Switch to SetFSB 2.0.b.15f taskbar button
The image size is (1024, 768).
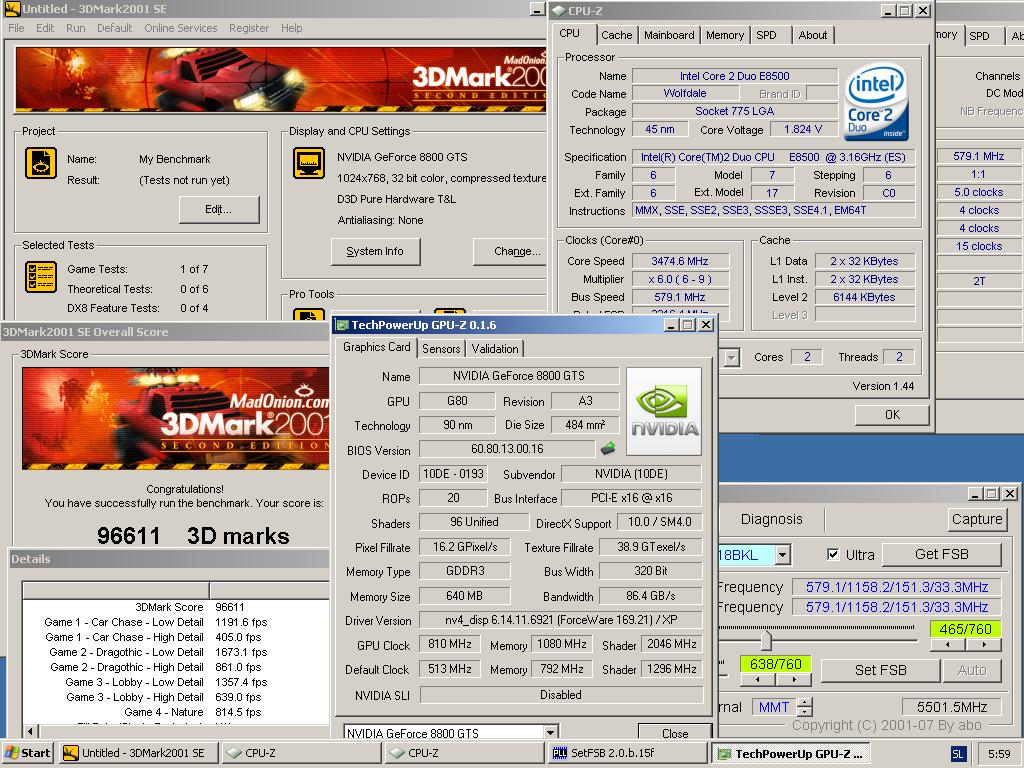coord(626,753)
